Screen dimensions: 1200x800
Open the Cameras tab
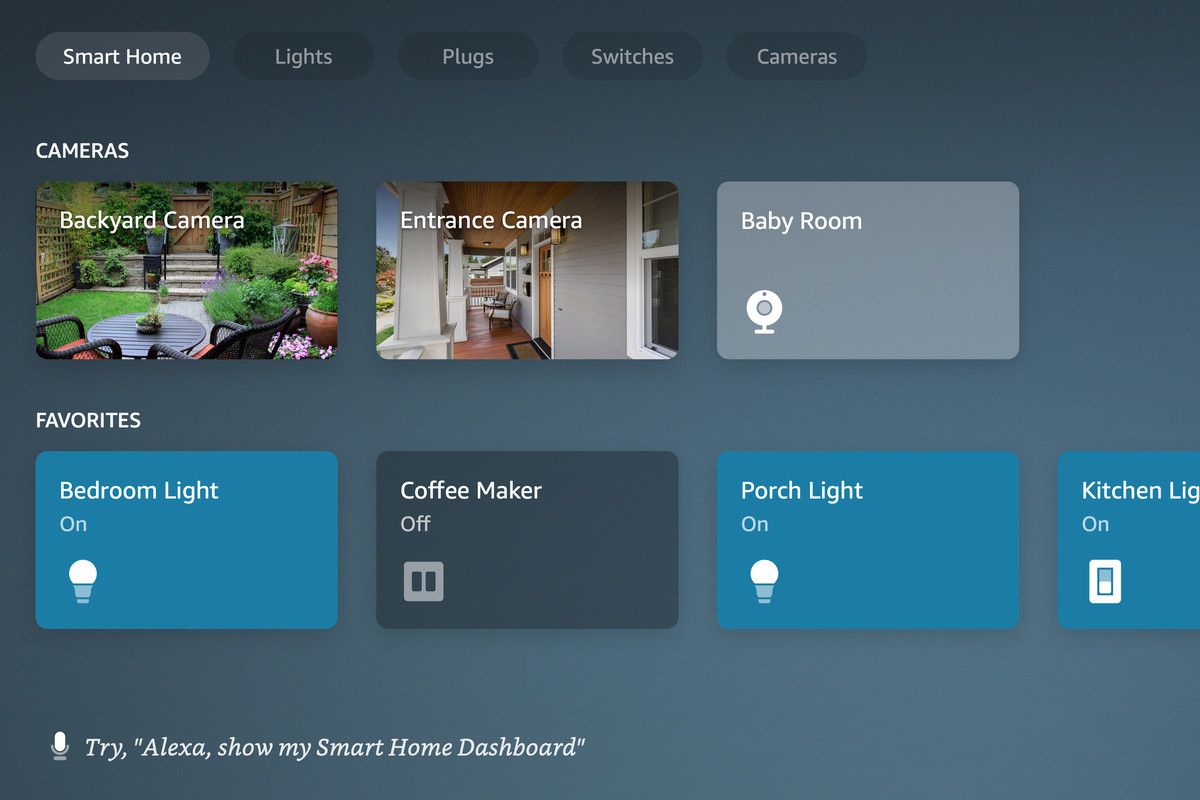[797, 56]
